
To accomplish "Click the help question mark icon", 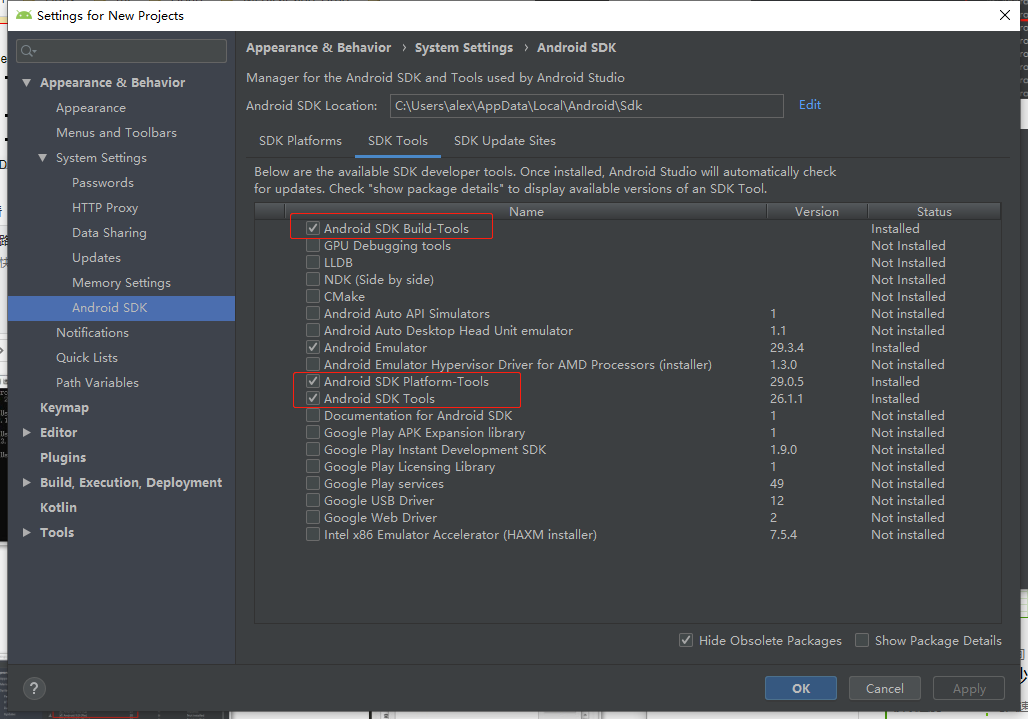I will pos(34,688).
